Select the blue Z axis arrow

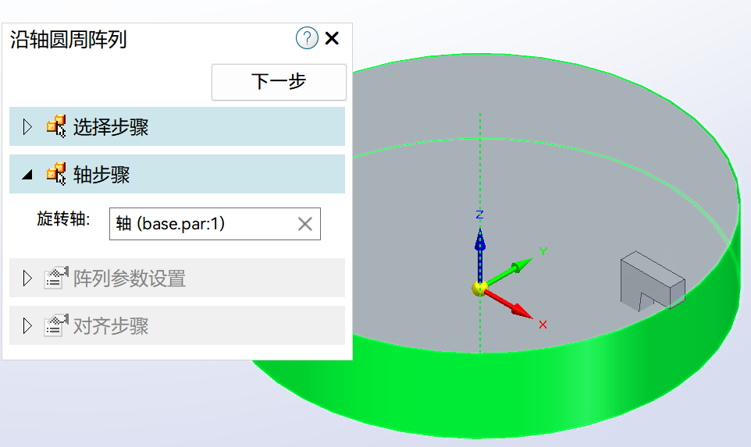click(x=480, y=245)
